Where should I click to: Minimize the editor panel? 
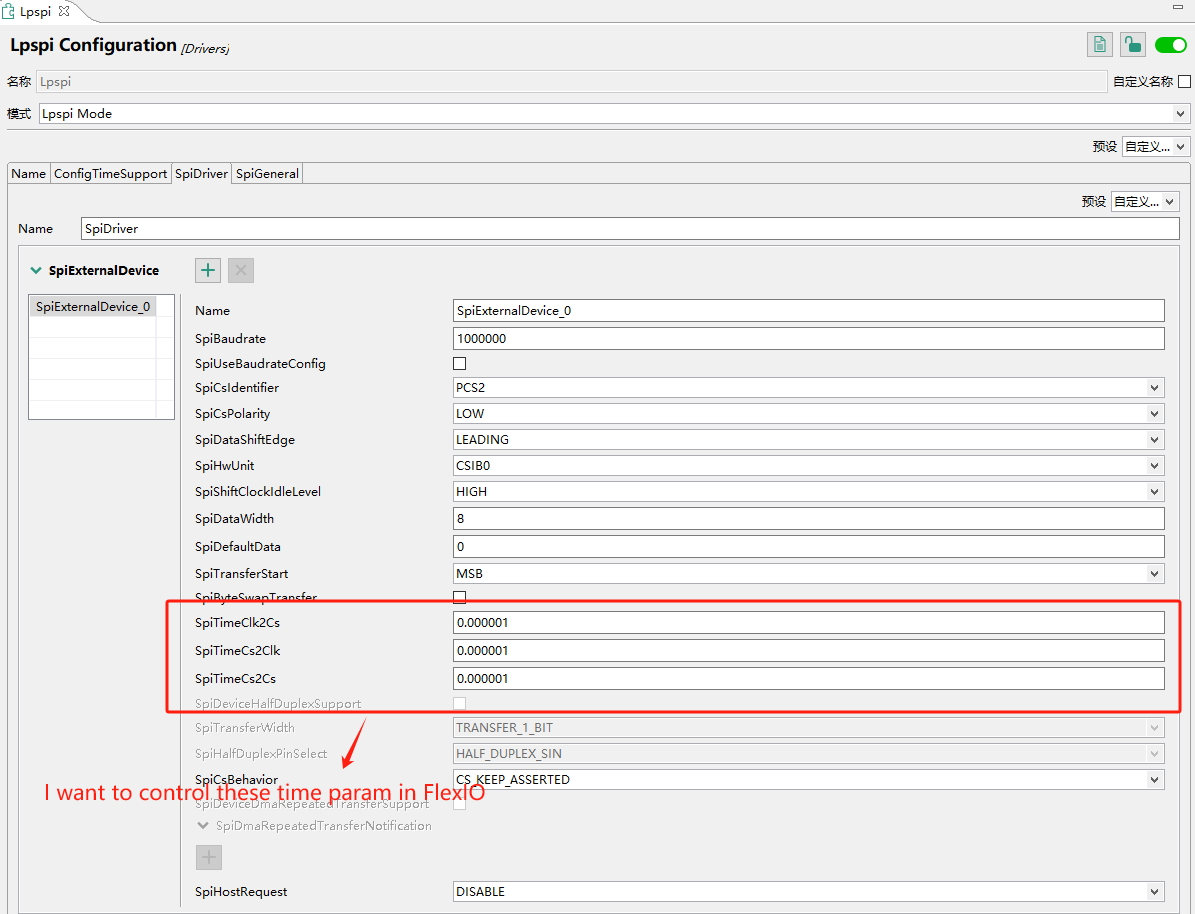pyautogui.click(x=1179, y=8)
